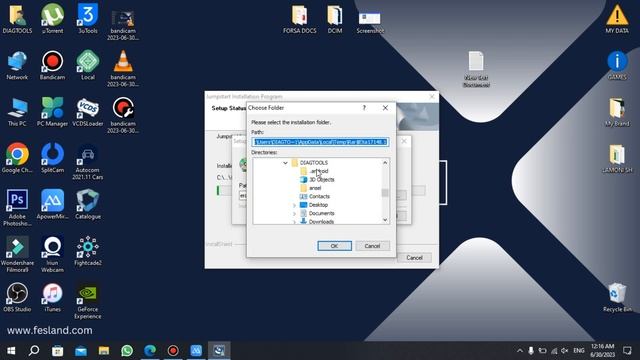640x360 pixels.
Task: Collapse the DIAGTOOLS tree node
Action: coord(285,163)
